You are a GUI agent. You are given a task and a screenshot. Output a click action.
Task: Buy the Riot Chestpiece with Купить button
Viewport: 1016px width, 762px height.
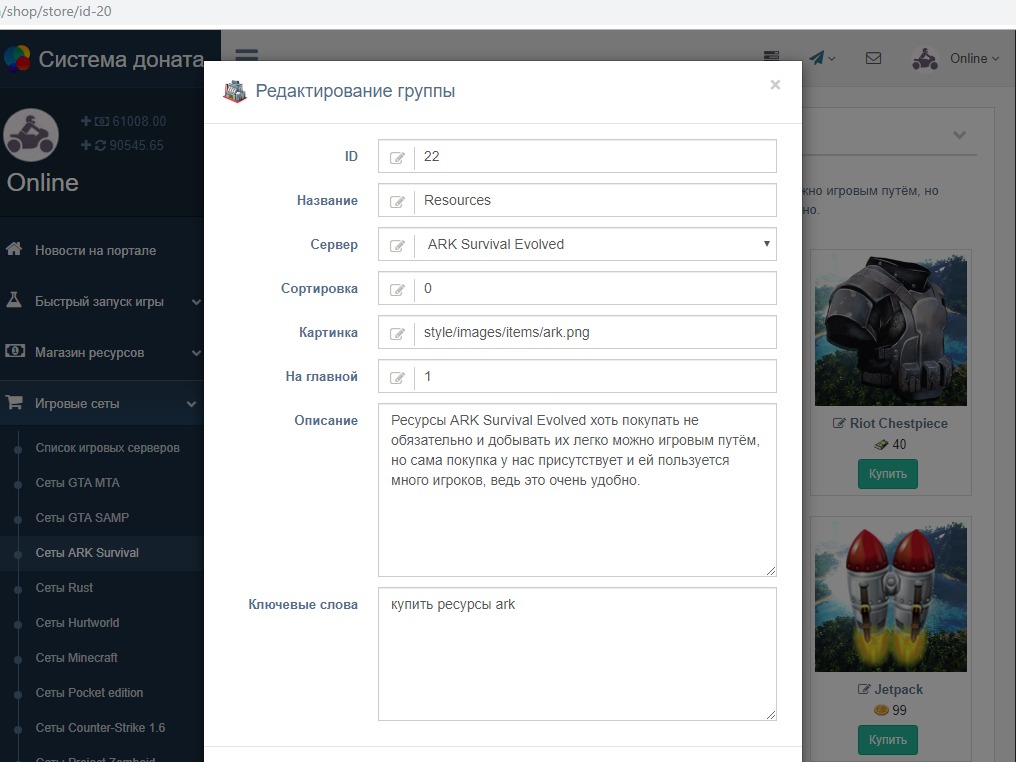click(x=887, y=473)
